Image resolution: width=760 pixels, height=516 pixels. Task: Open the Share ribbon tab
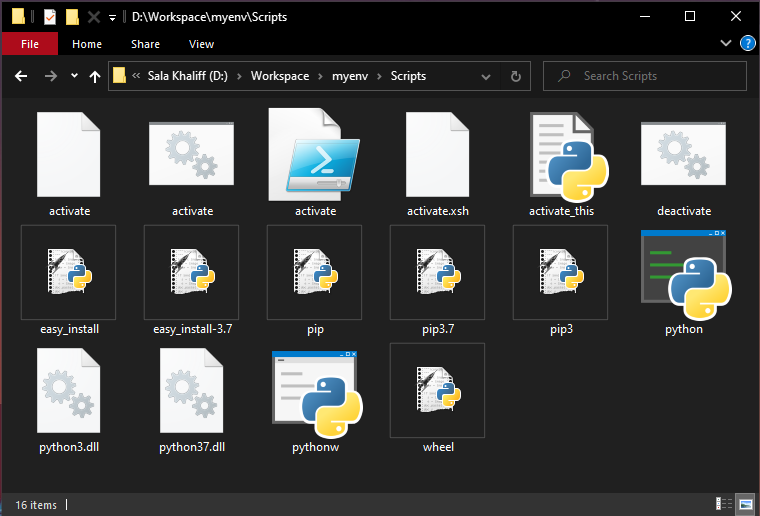[145, 44]
